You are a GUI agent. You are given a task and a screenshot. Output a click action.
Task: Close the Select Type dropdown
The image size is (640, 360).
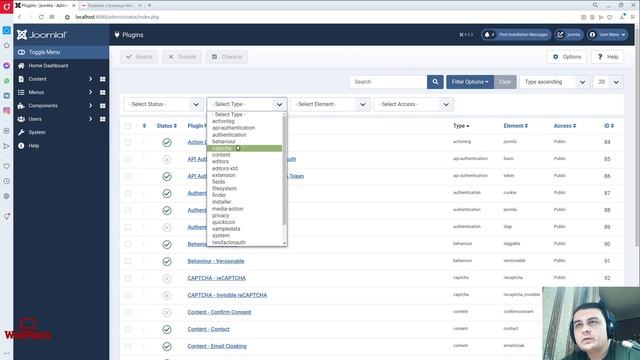[247, 104]
